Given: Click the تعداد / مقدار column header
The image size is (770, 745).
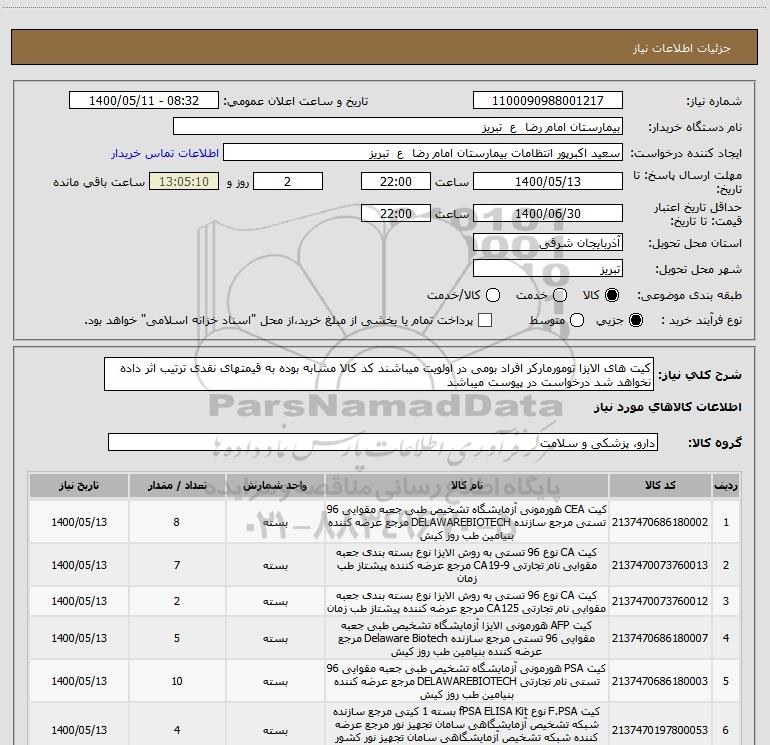Looking at the screenshot, I should [177, 486].
